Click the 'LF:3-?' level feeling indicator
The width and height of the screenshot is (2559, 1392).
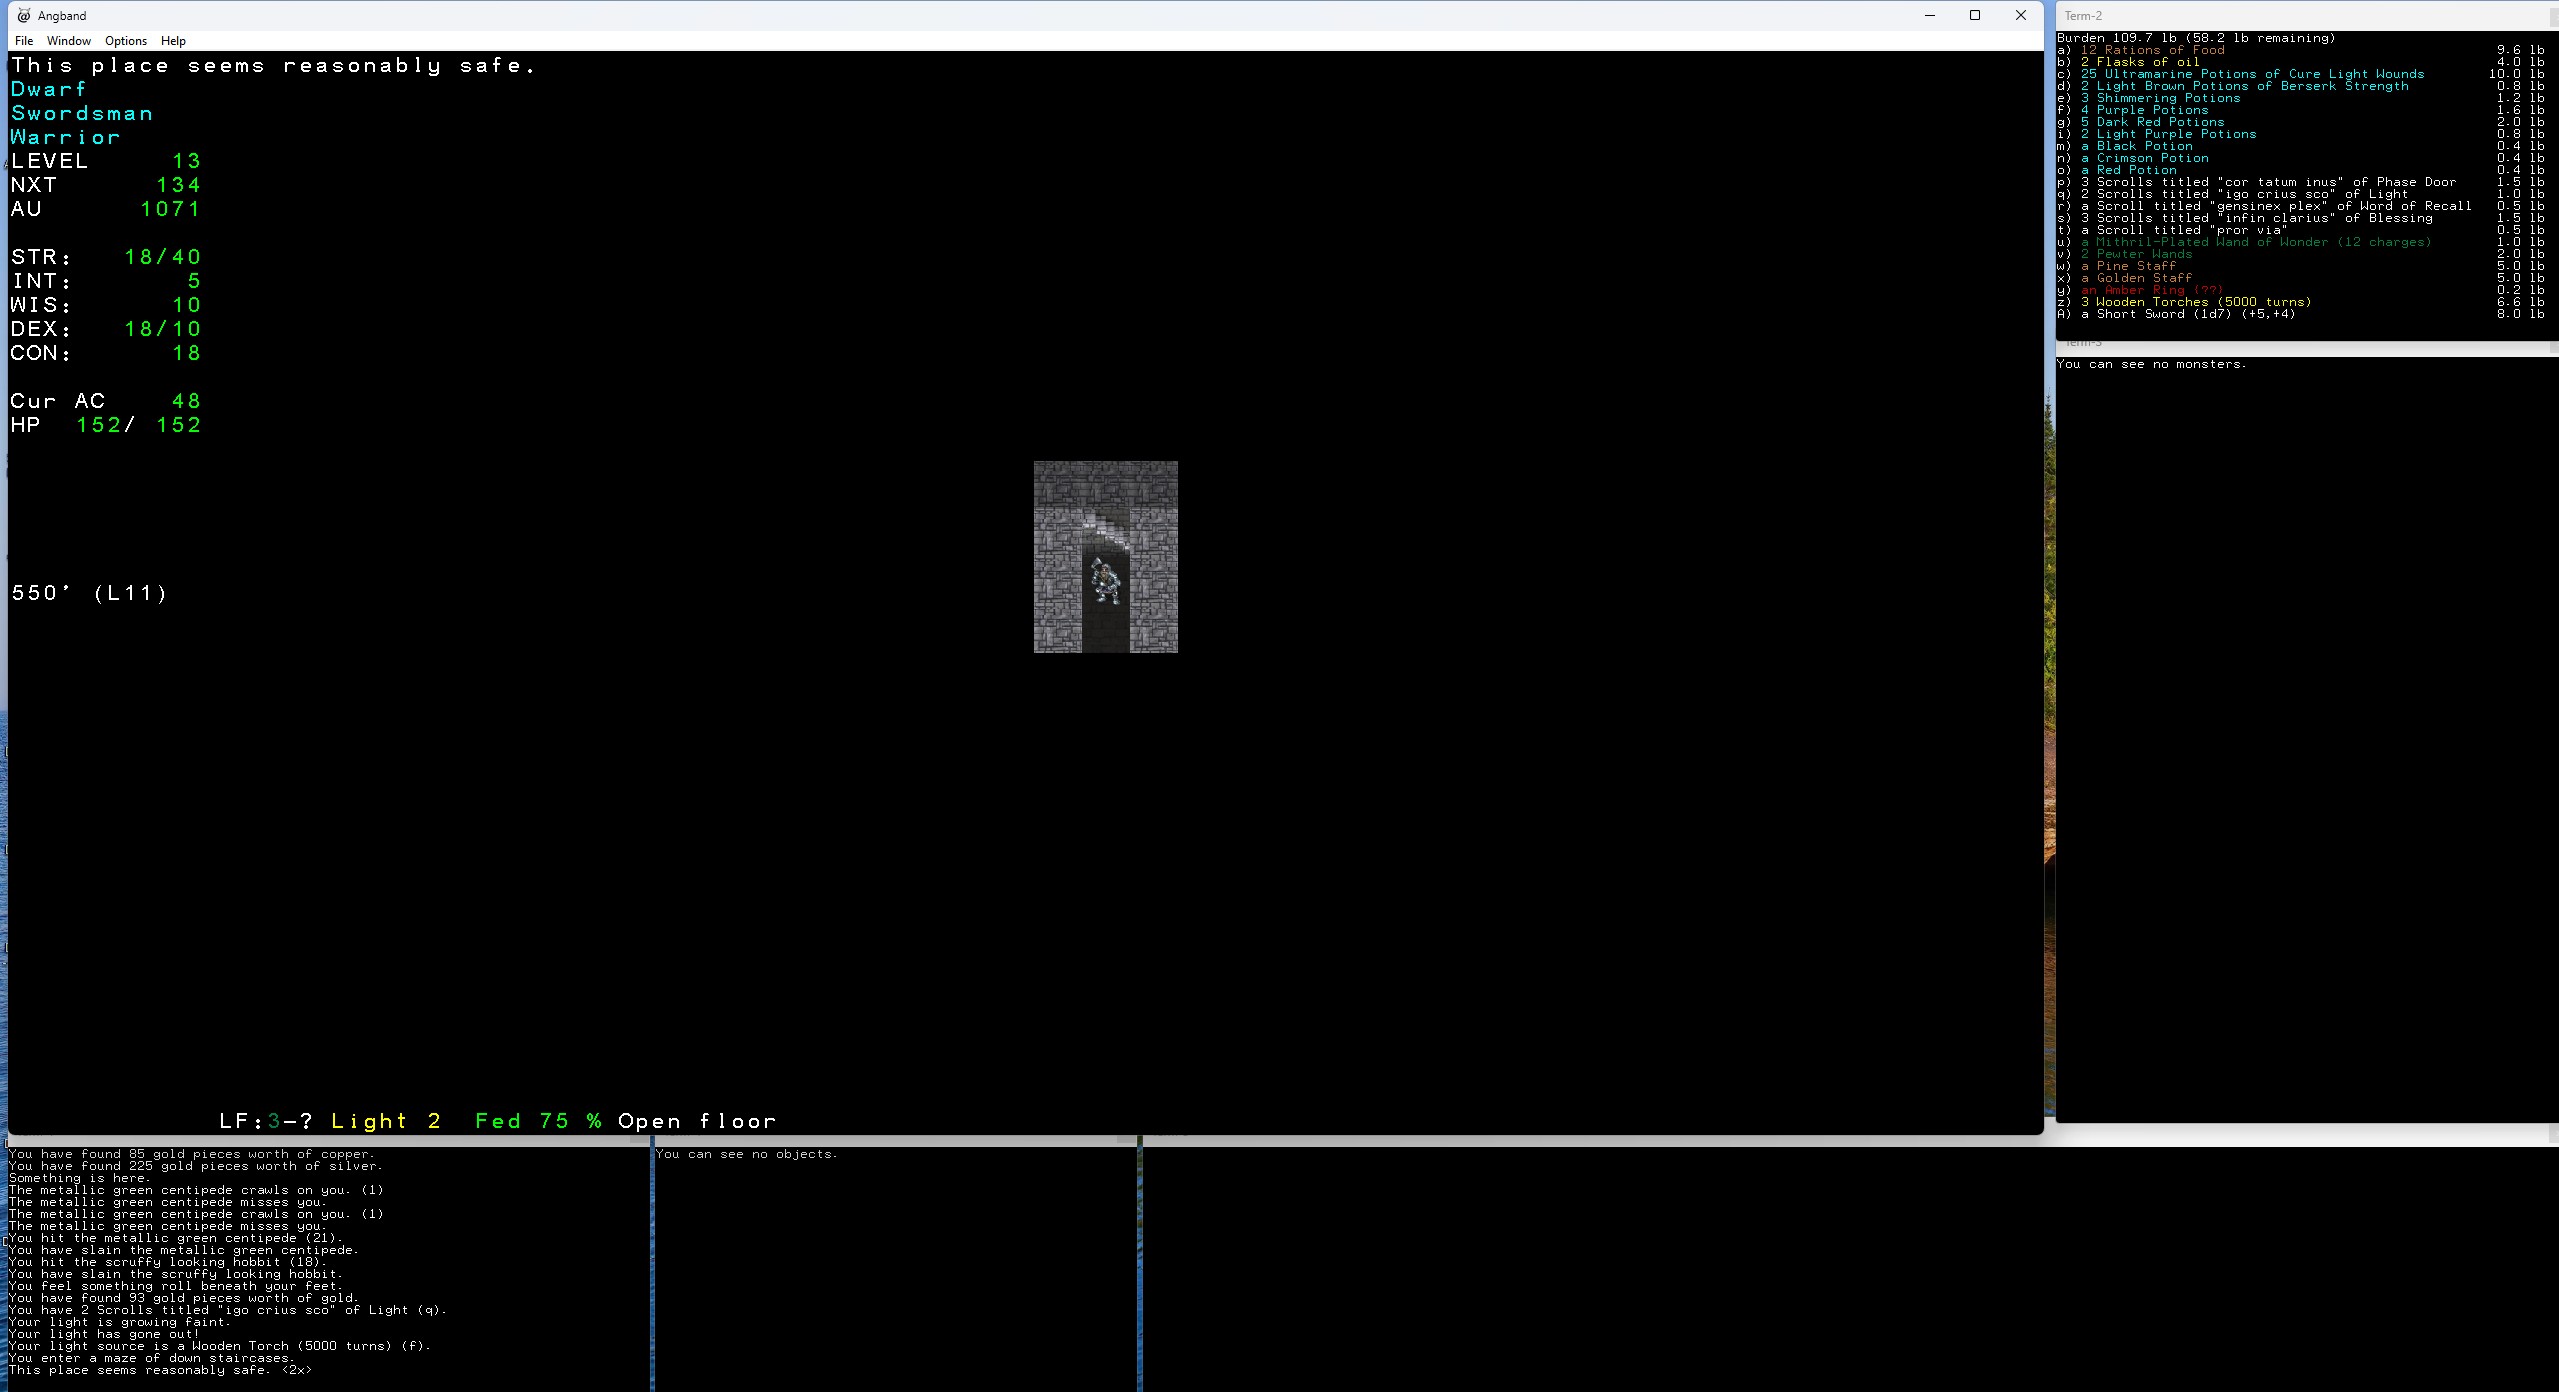[x=266, y=1121]
